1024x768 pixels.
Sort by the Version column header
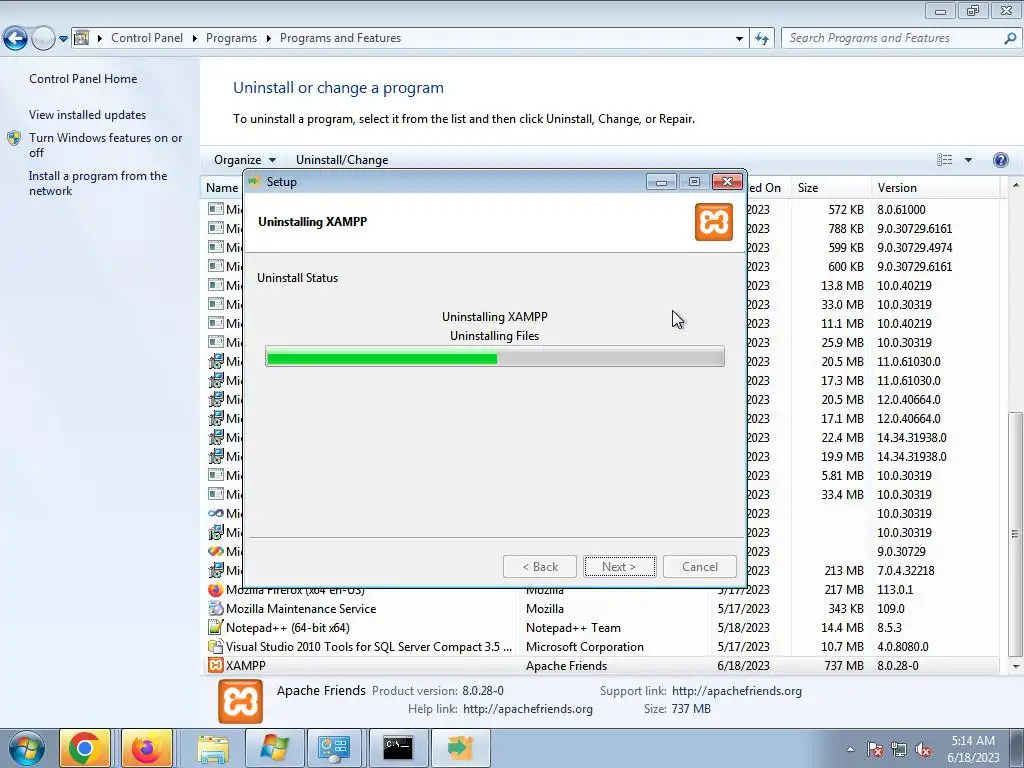point(935,187)
